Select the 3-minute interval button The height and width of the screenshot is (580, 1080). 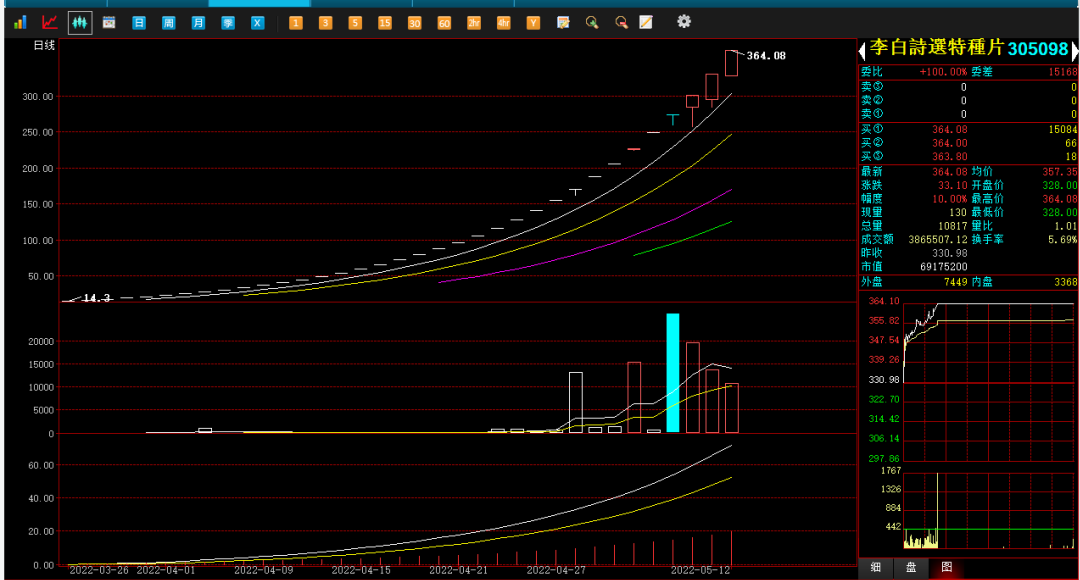(325, 23)
